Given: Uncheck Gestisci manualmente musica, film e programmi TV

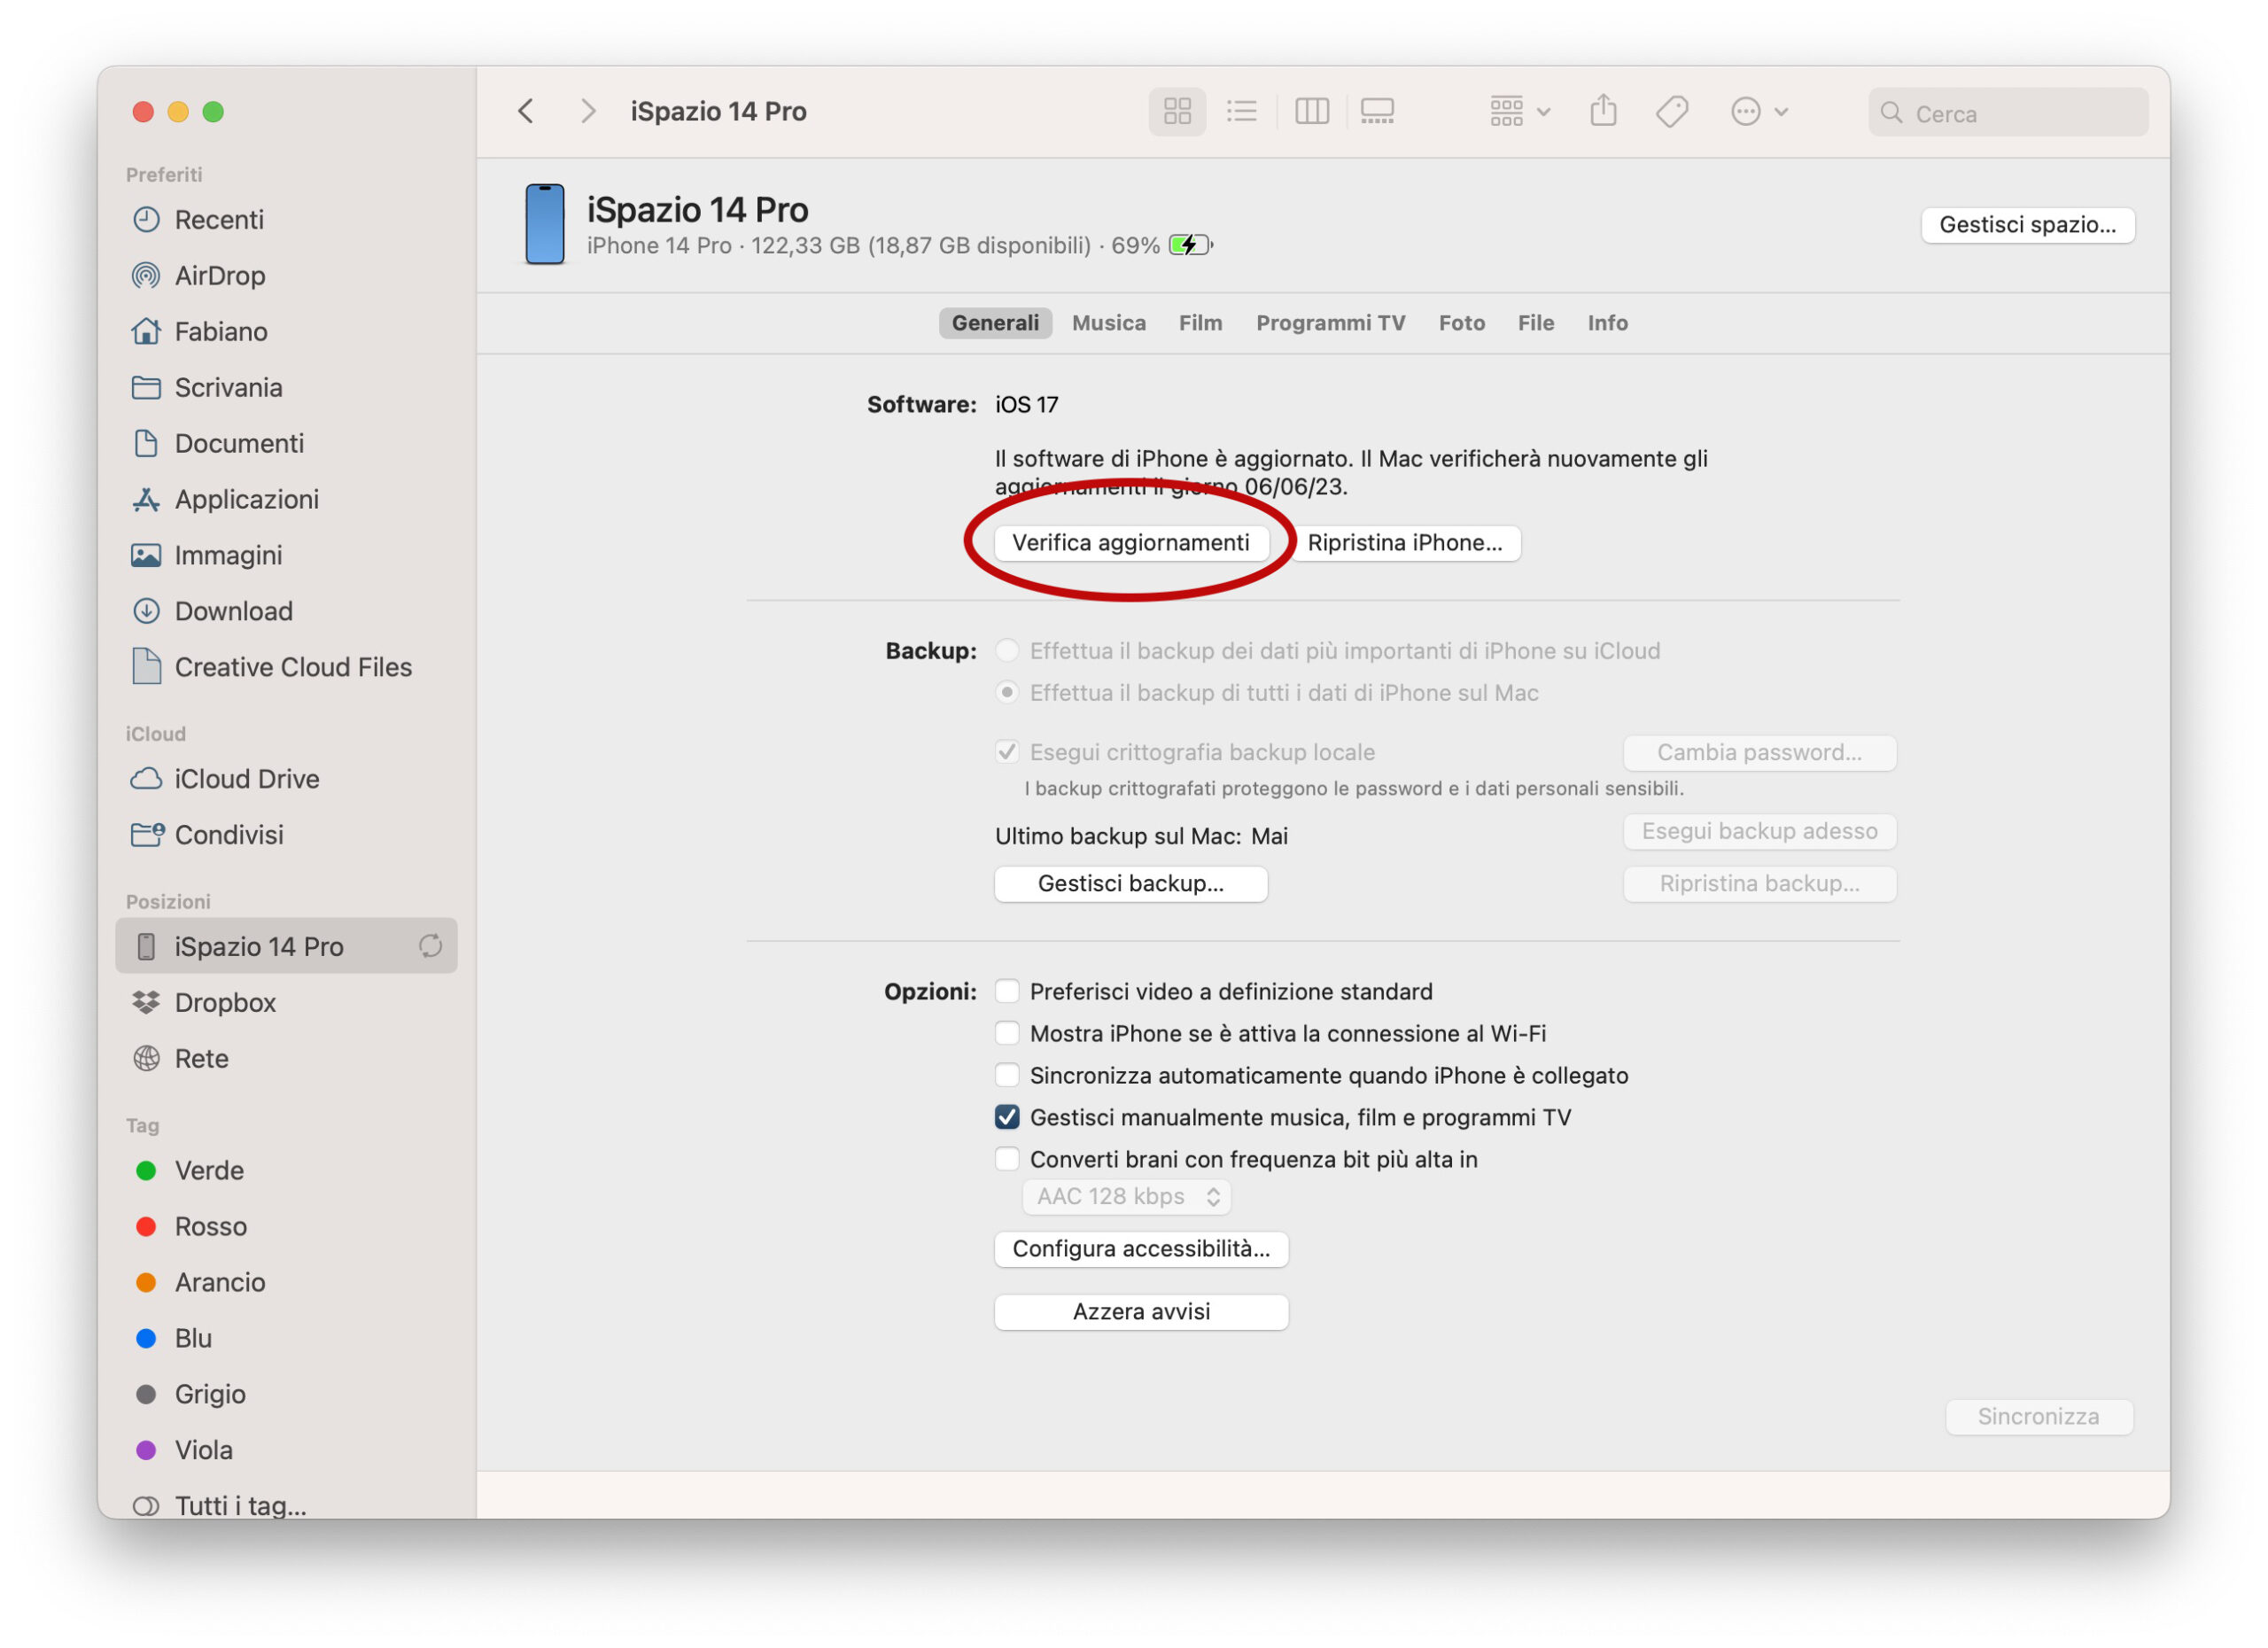Looking at the screenshot, I should click(x=1007, y=1117).
